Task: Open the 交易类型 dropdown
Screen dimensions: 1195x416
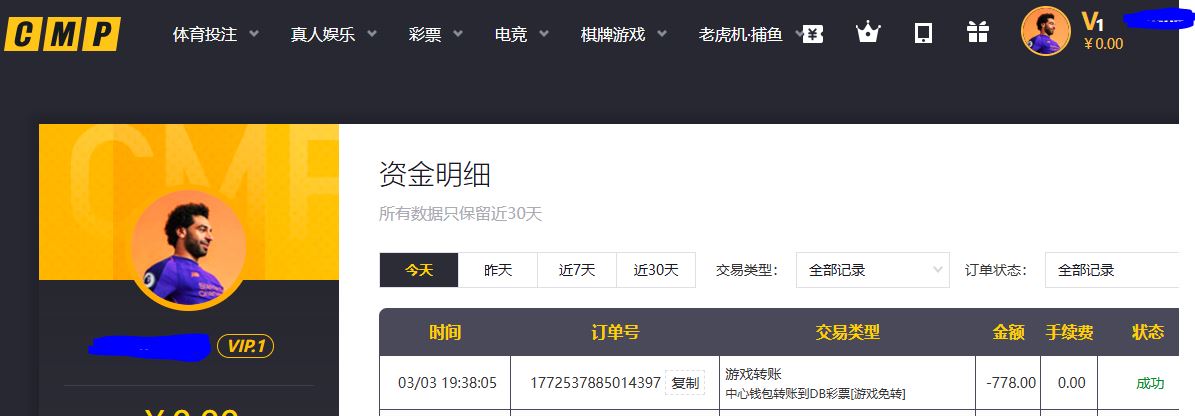Action: [x=872, y=270]
